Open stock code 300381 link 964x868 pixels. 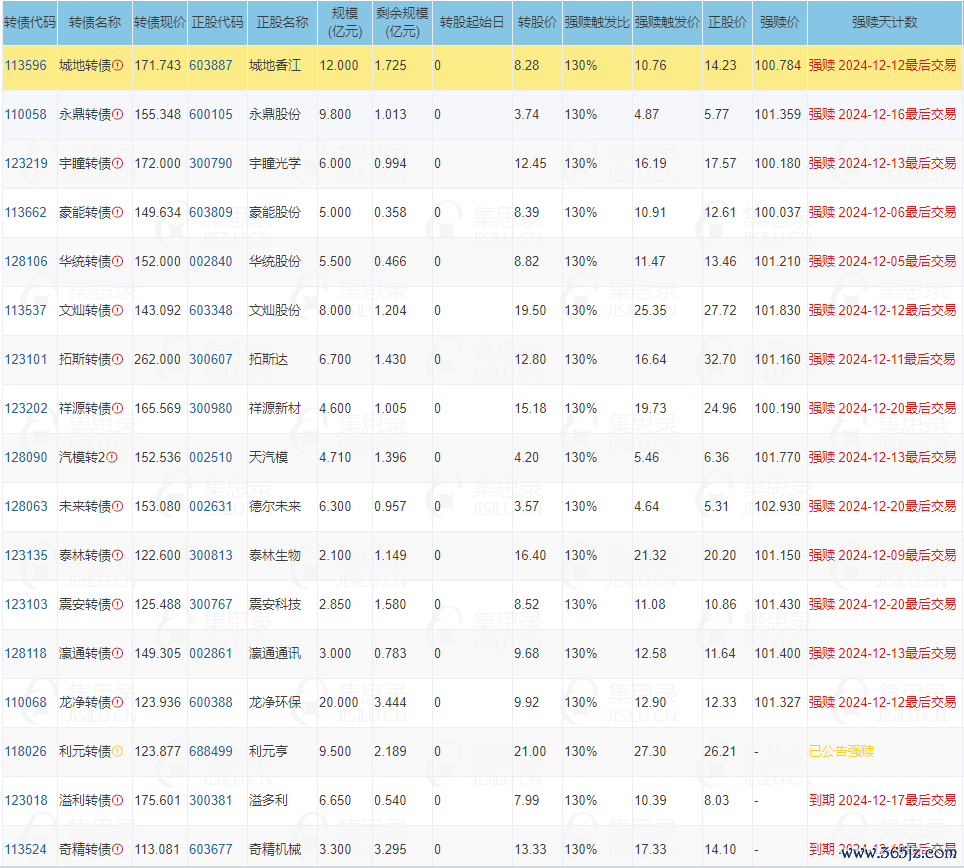[x=211, y=800]
